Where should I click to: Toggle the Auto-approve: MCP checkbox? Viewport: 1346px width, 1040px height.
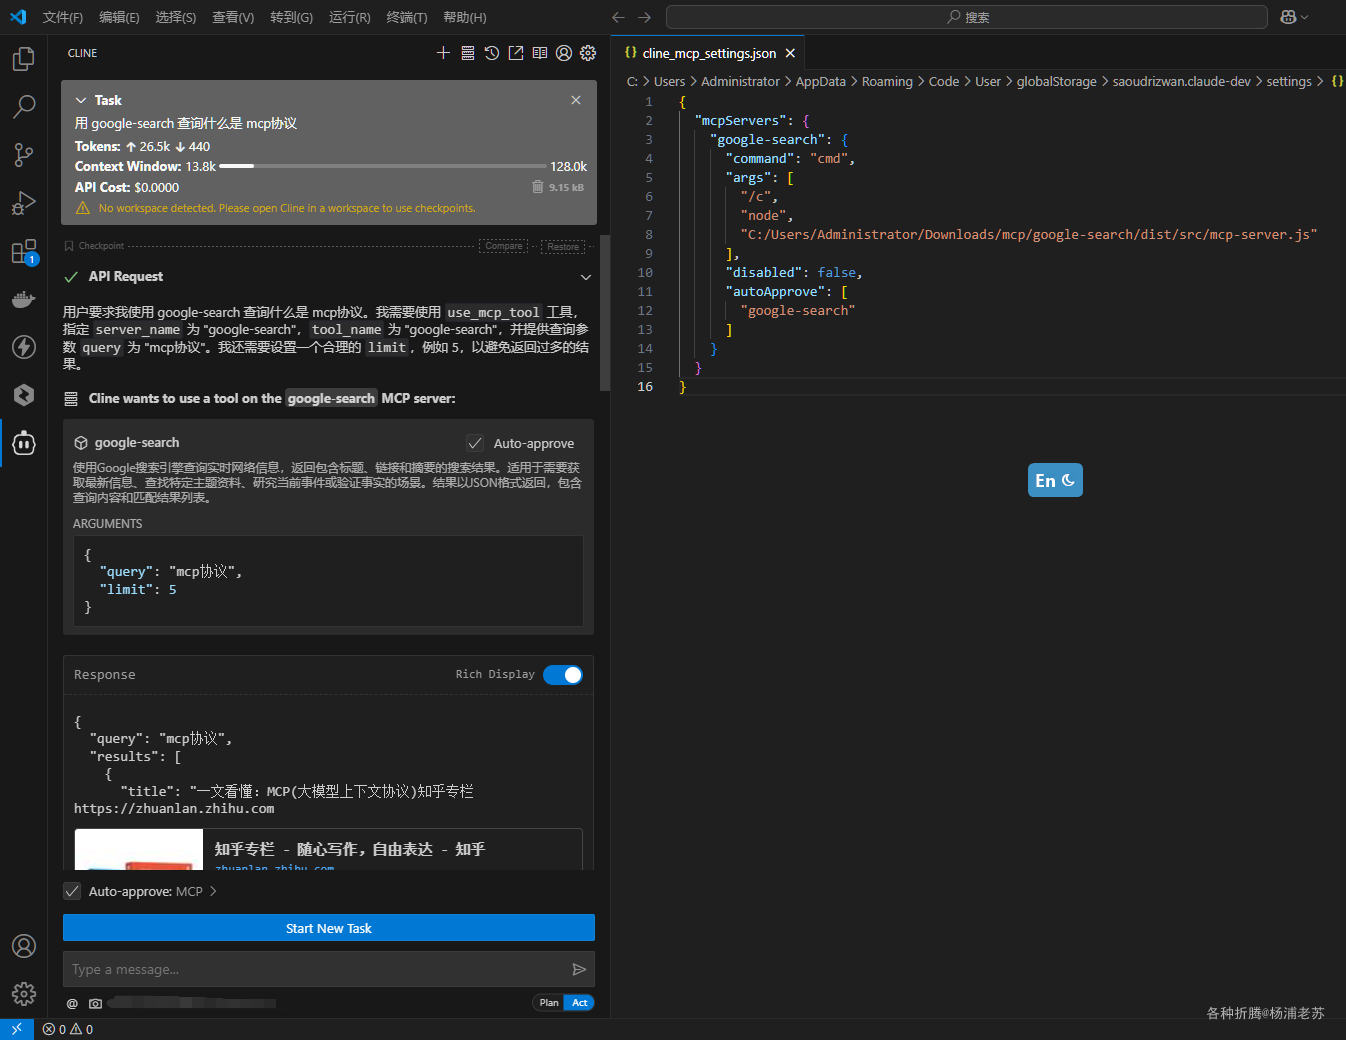[x=72, y=891]
